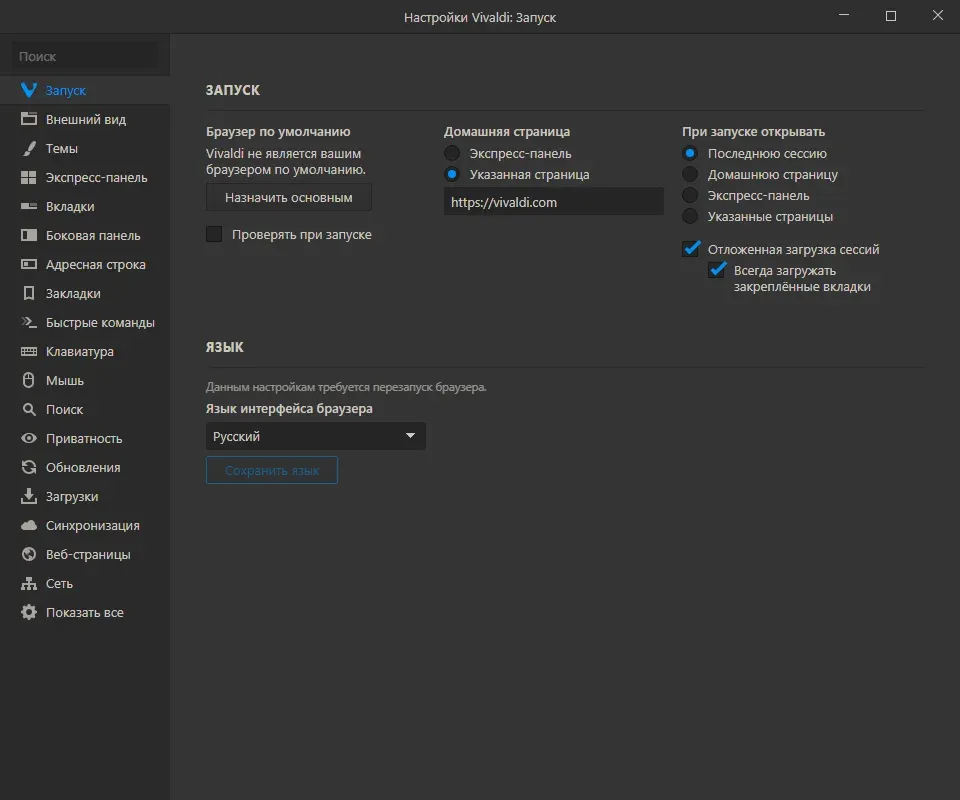960x800 pixels.
Task: Click the magnifier icon for Поиск section
Action: point(29,409)
